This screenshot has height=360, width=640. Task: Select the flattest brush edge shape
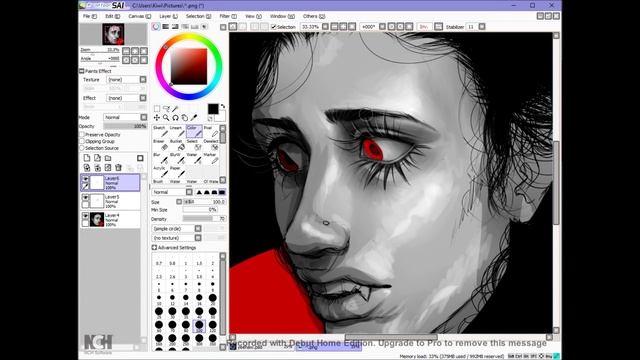tap(222, 192)
